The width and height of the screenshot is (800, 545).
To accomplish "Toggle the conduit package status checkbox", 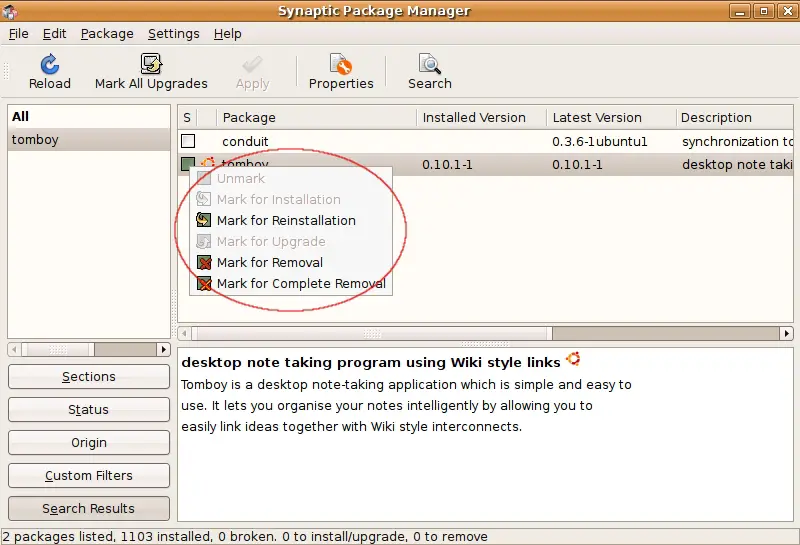I will 188,141.
